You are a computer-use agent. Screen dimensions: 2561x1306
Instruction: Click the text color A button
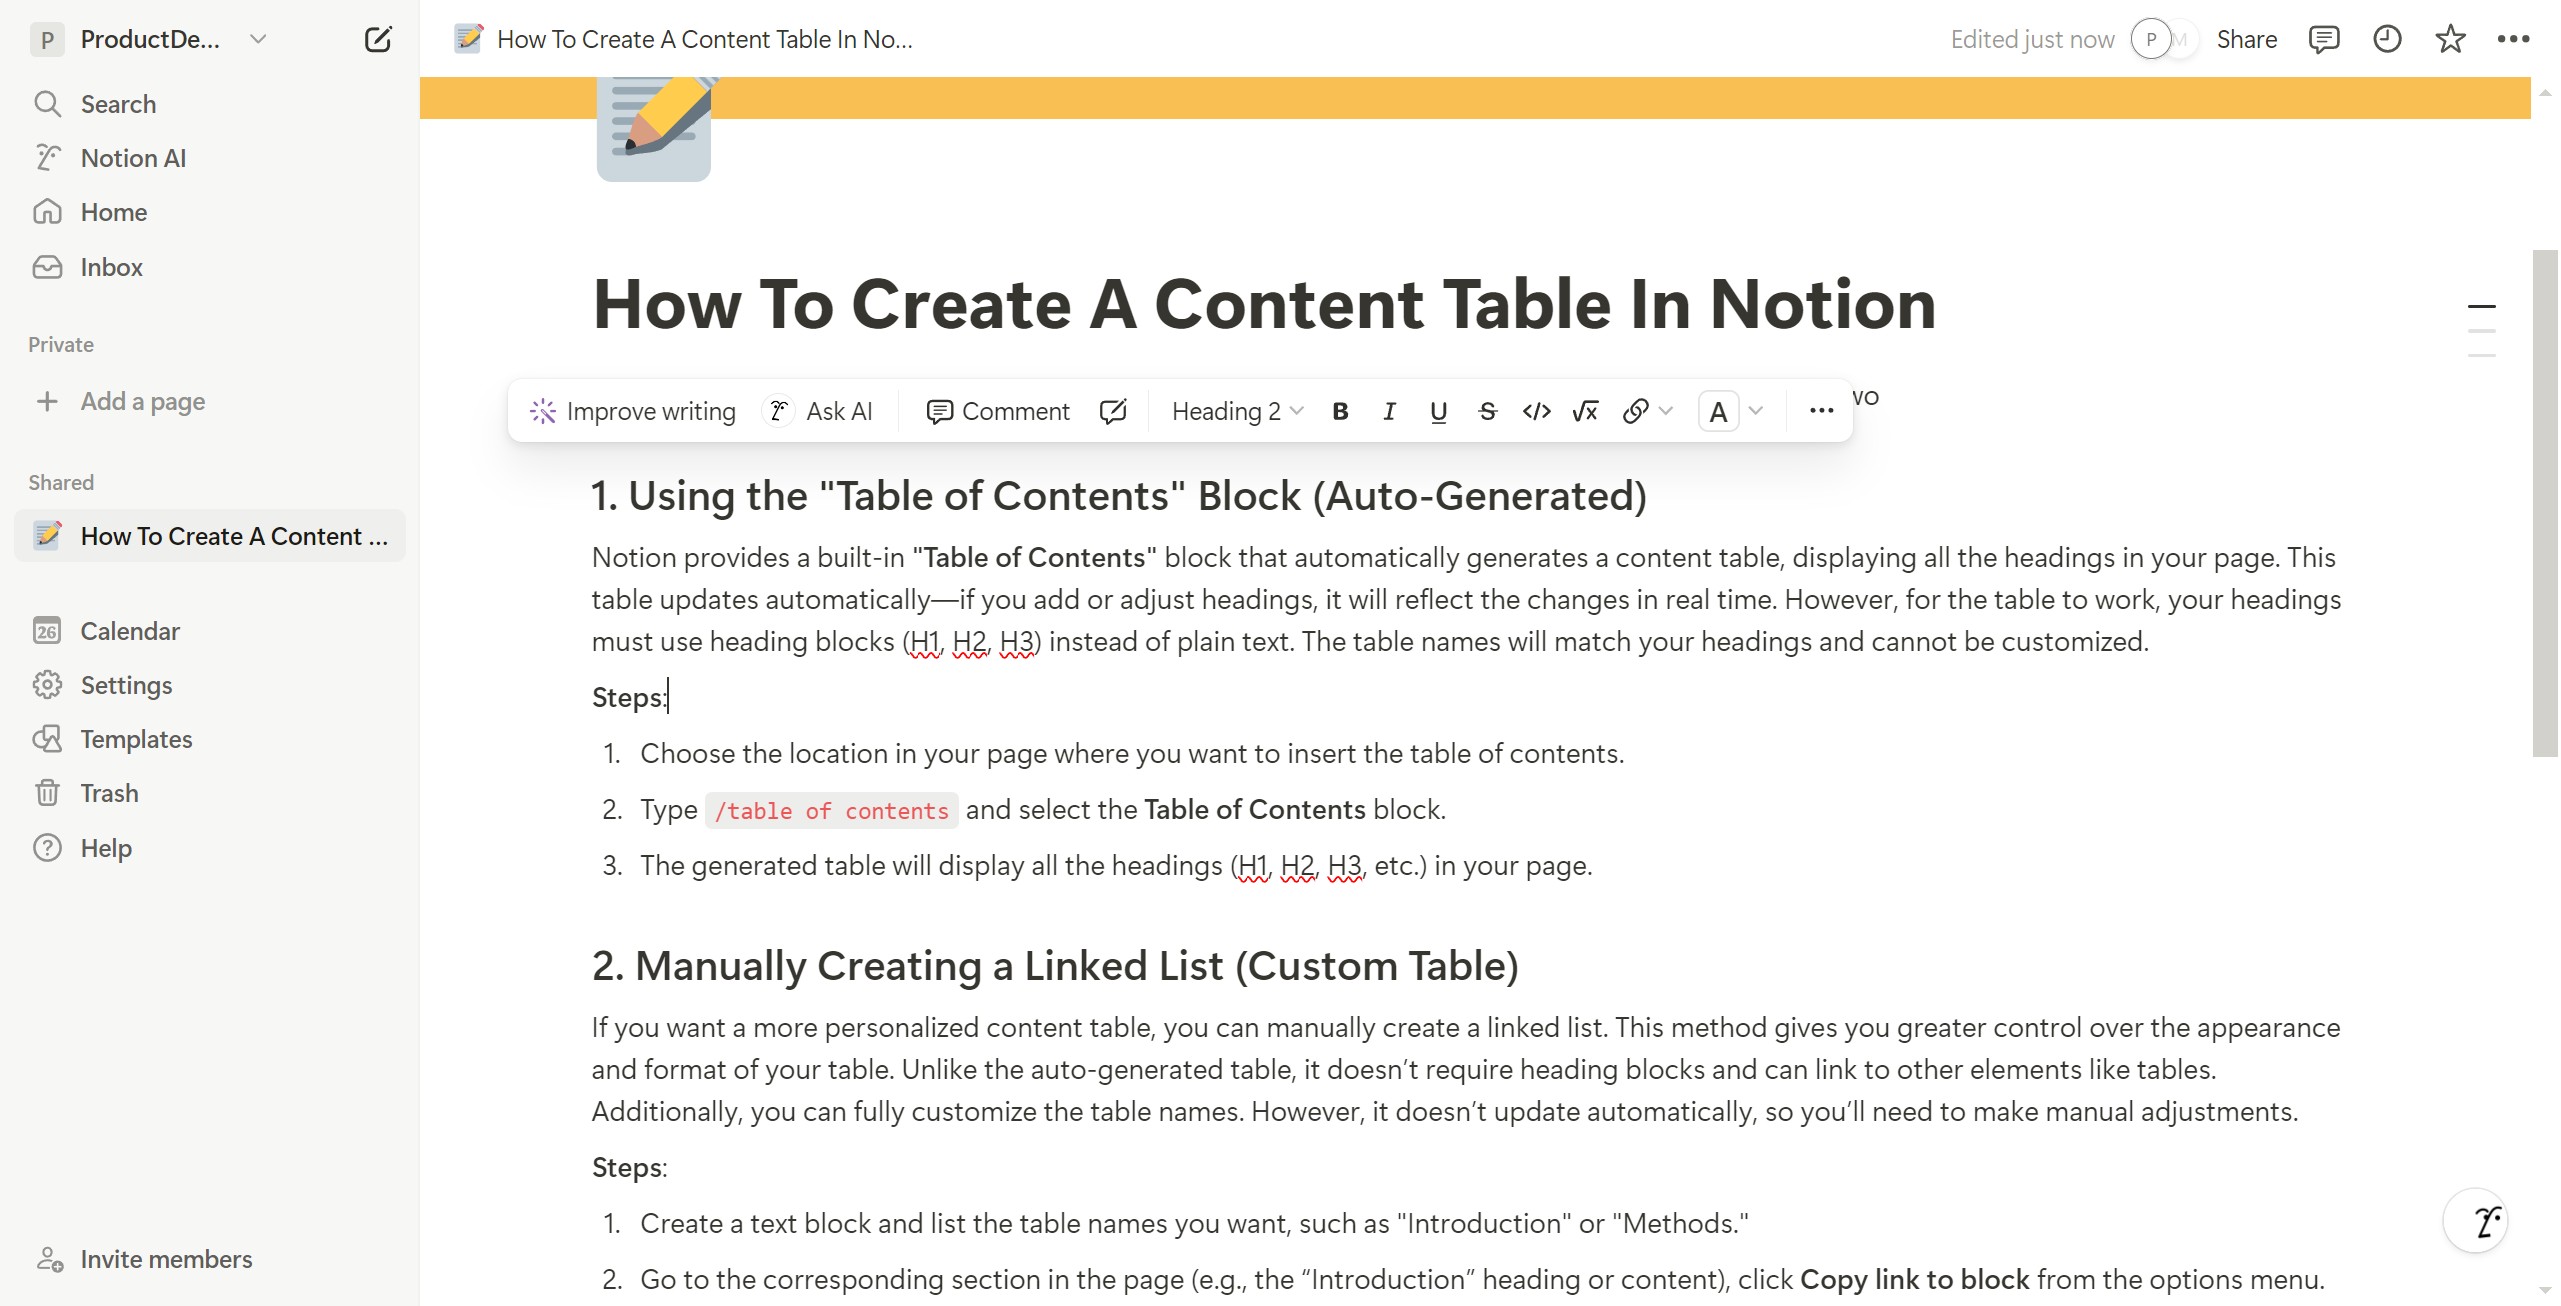[x=1718, y=411]
